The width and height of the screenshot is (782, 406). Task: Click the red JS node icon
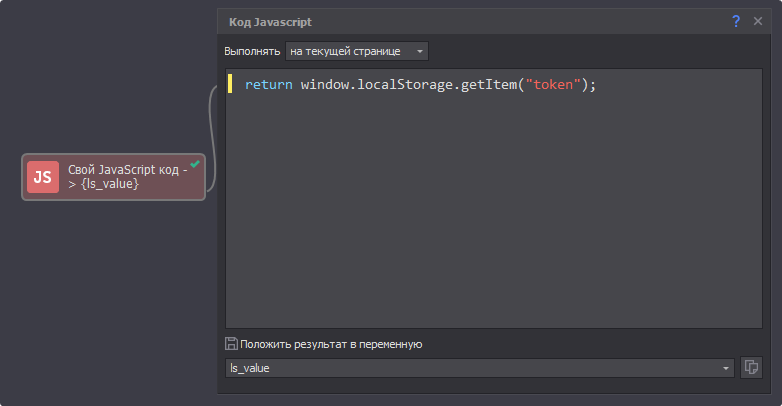[x=43, y=177]
